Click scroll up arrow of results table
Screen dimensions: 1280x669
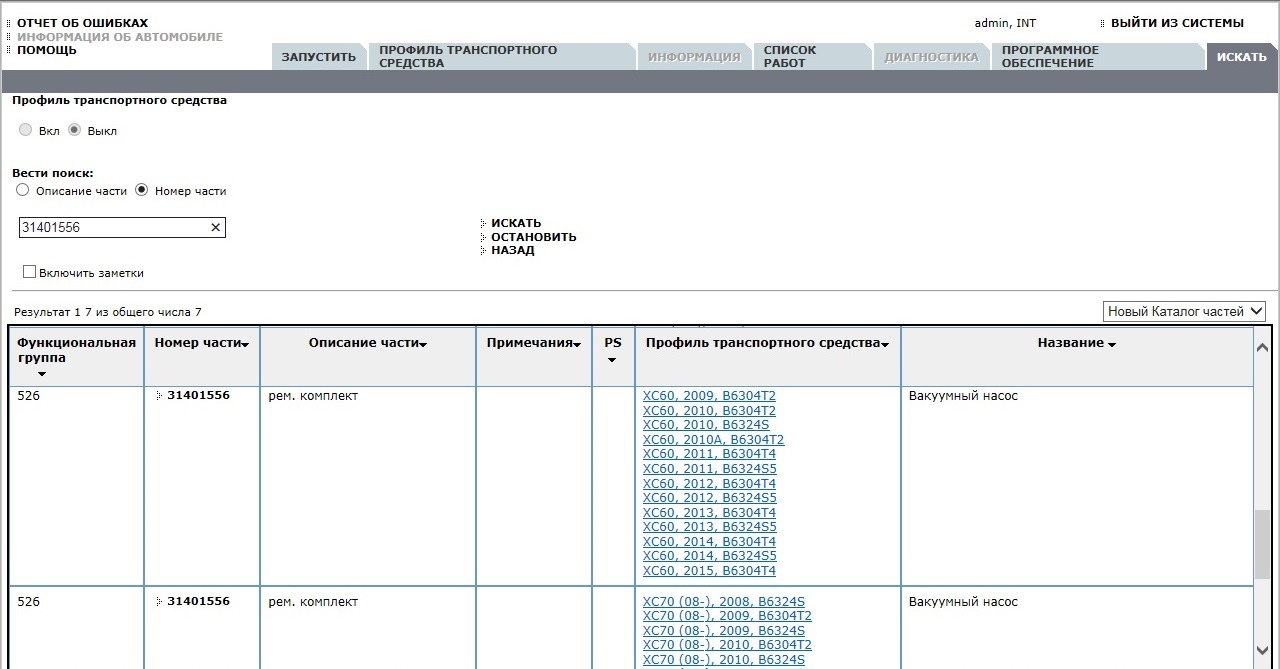(x=1262, y=348)
